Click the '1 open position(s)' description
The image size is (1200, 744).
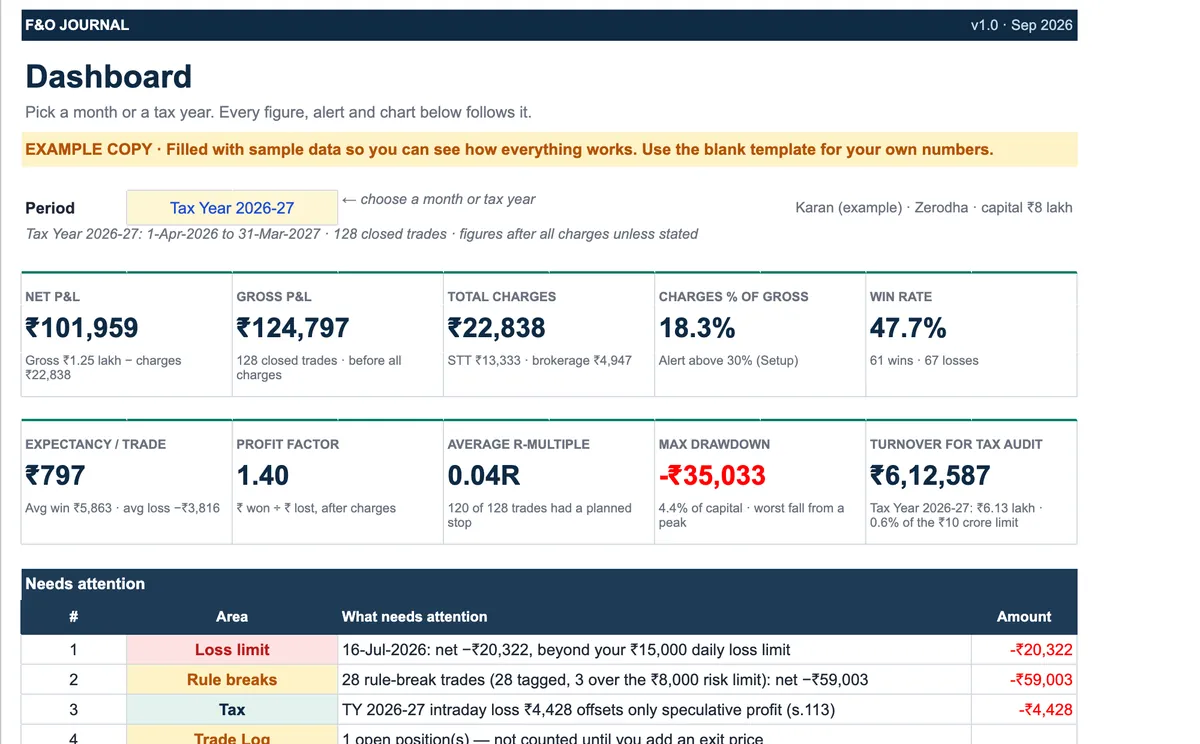(552, 738)
